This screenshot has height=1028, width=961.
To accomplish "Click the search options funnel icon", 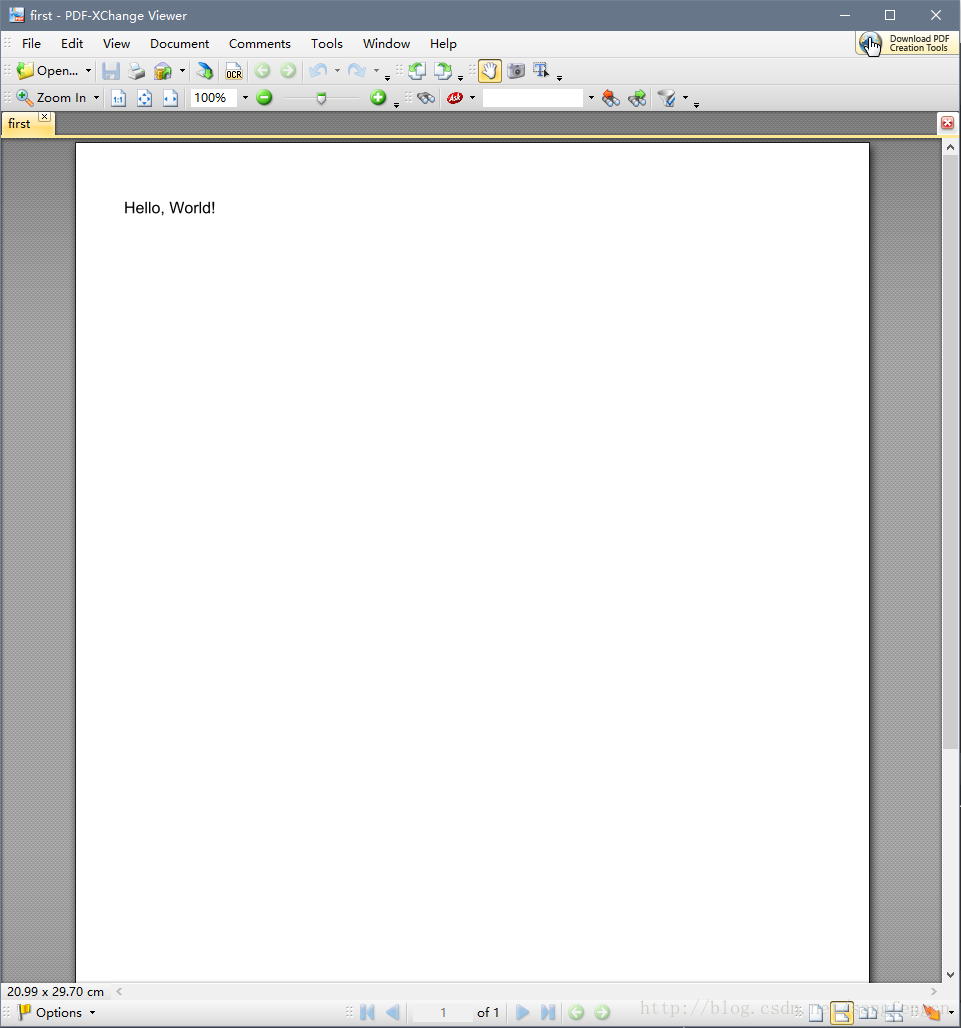I will click(x=667, y=98).
